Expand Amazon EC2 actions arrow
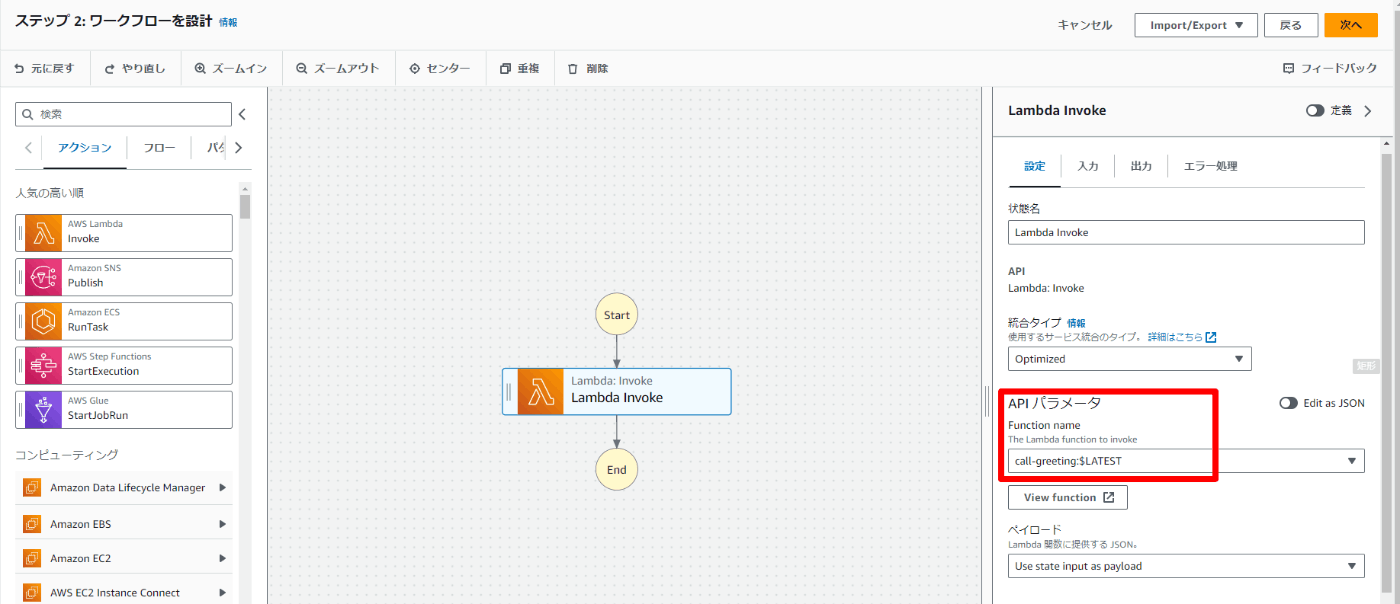Image resolution: width=1400 pixels, height=604 pixels. (x=222, y=558)
